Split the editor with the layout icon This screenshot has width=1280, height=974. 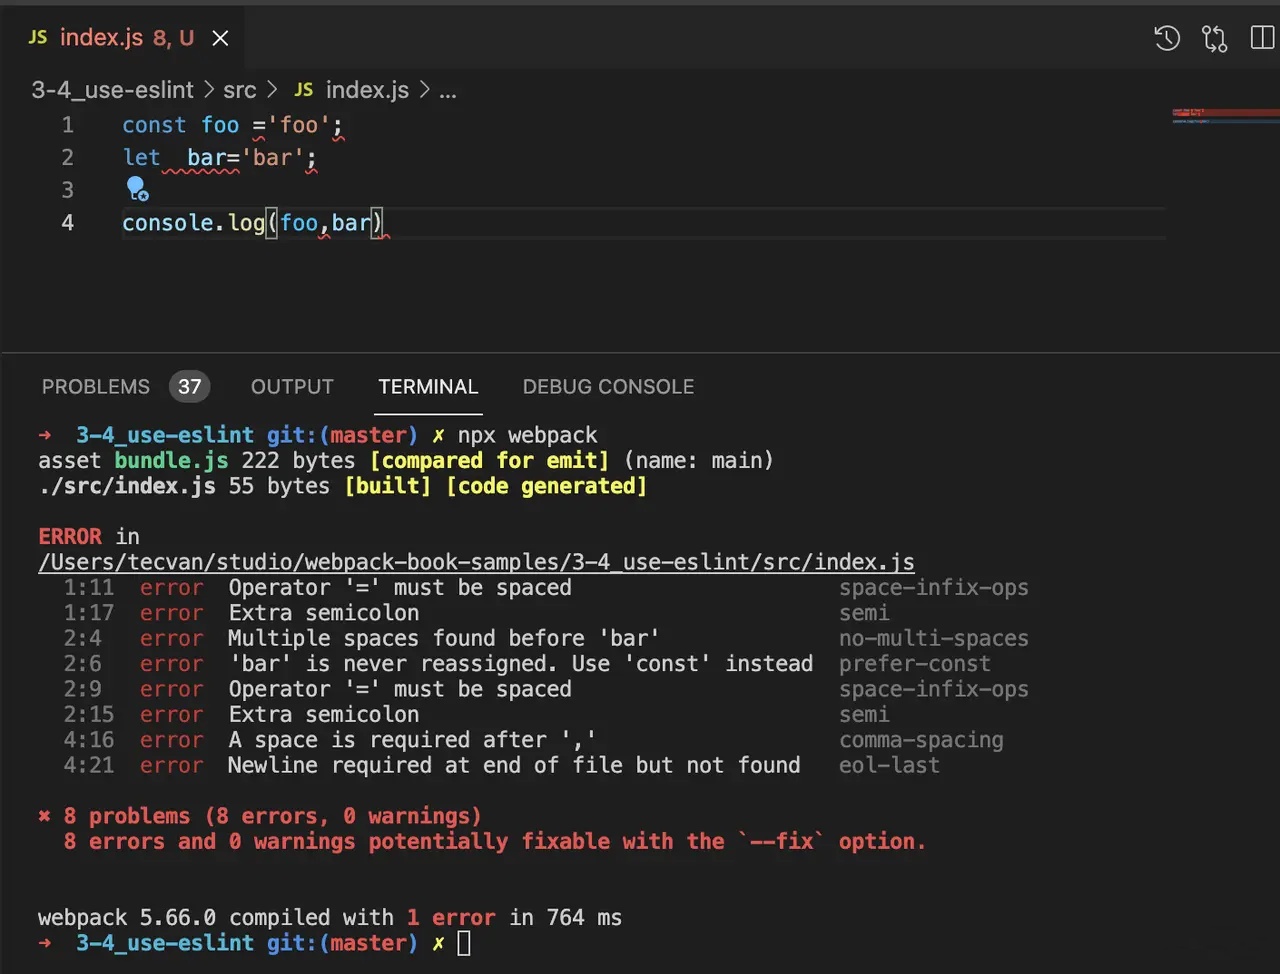pyautogui.click(x=1263, y=39)
